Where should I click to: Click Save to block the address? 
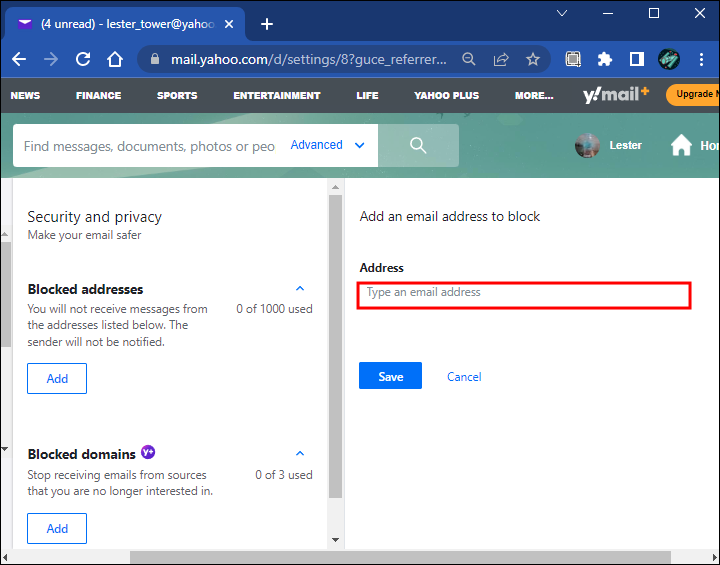[390, 376]
